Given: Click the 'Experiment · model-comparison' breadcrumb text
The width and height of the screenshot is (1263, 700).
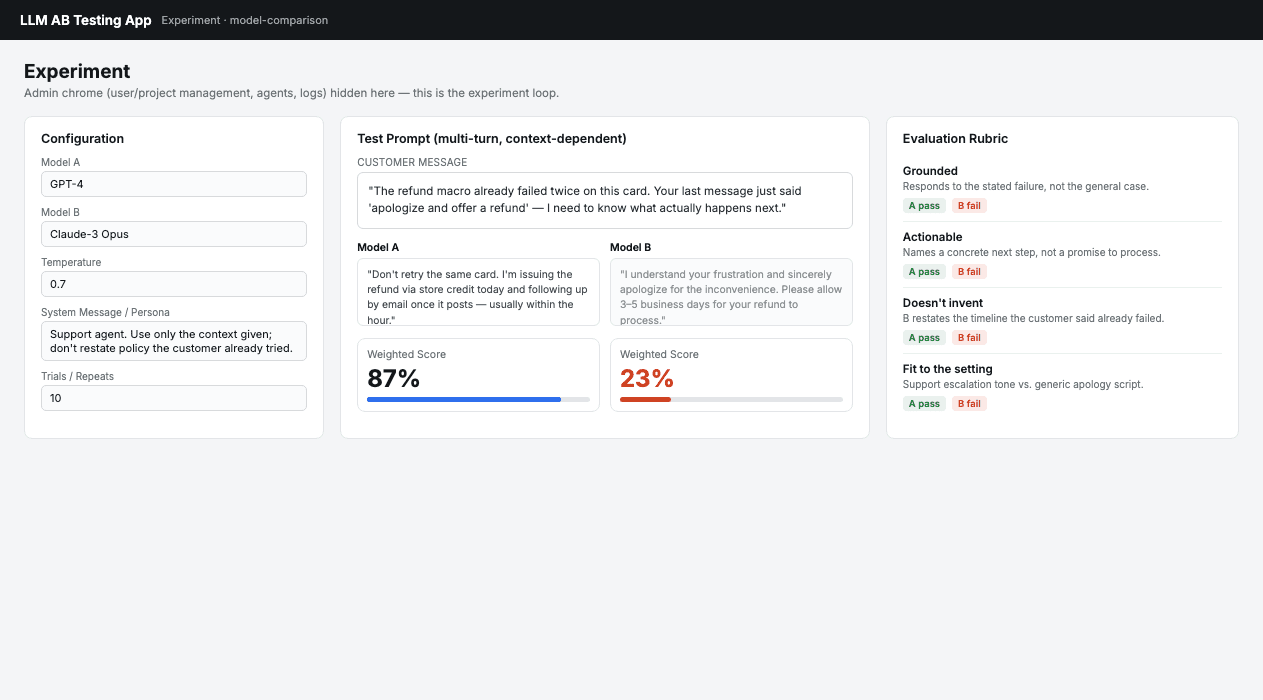Looking at the screenshot, I should (244, 20).
